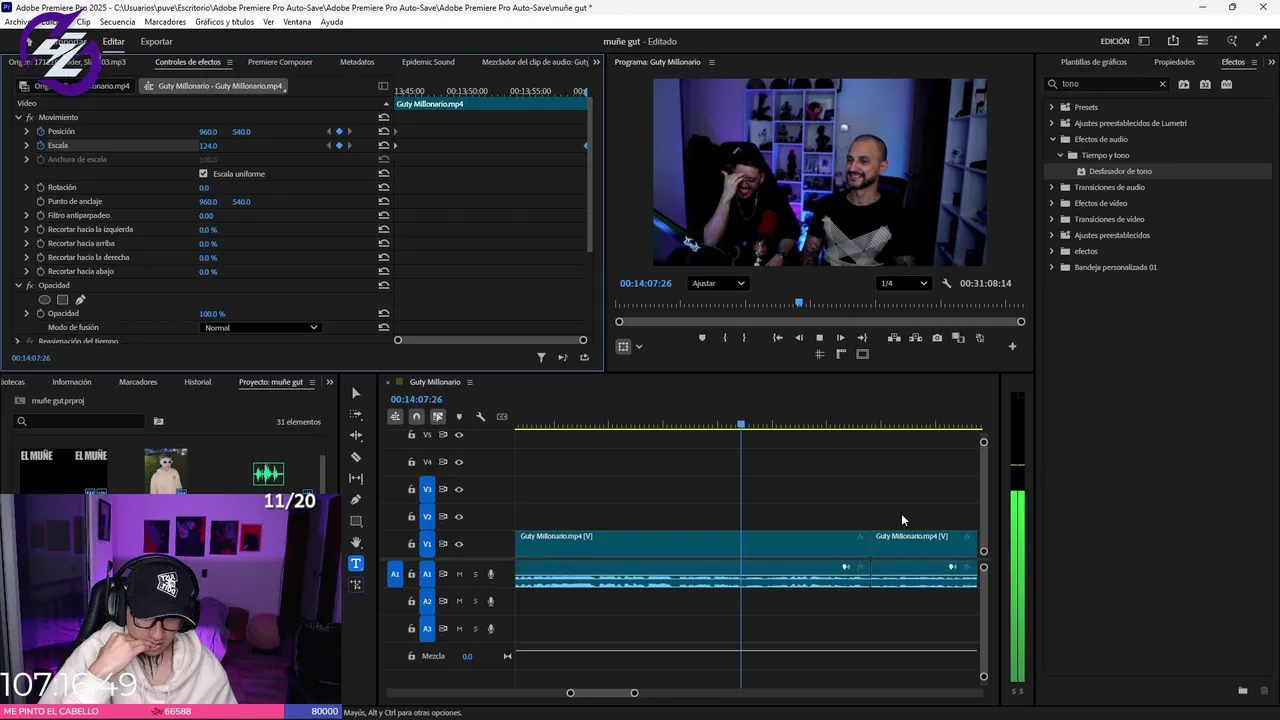Toggle animation stopwatch for Rotación
The height and width of the screenshot is (720, 1280).
(x=40, y=187)
